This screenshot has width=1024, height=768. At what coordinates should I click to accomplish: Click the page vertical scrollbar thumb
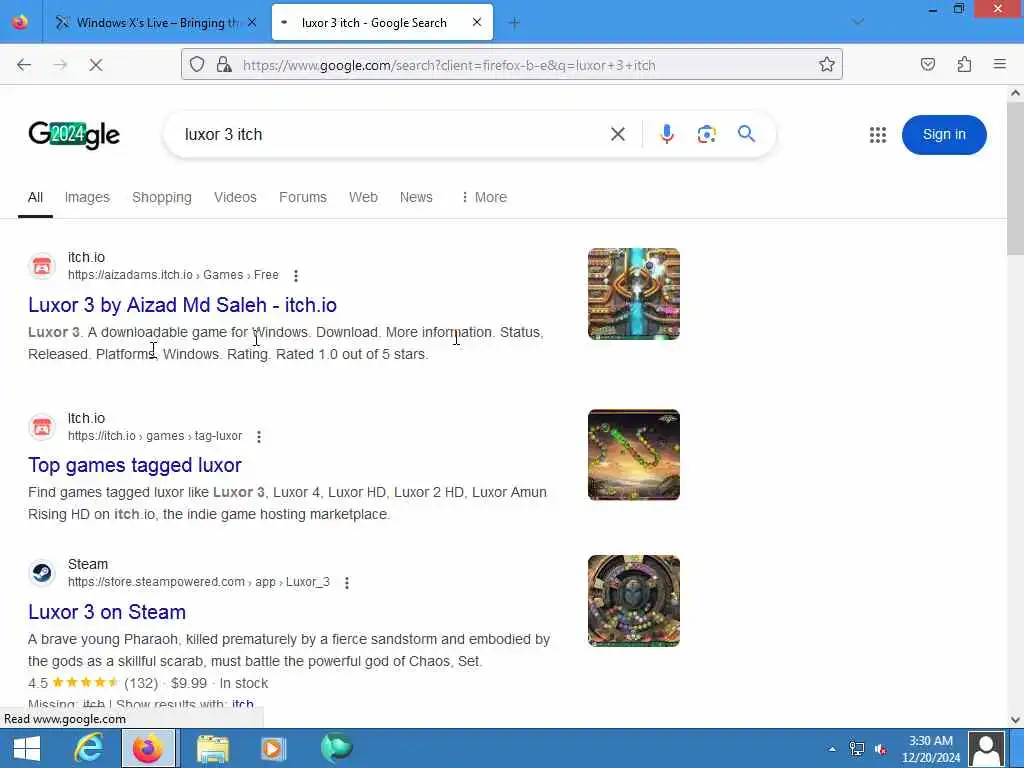pos(1015,178)
